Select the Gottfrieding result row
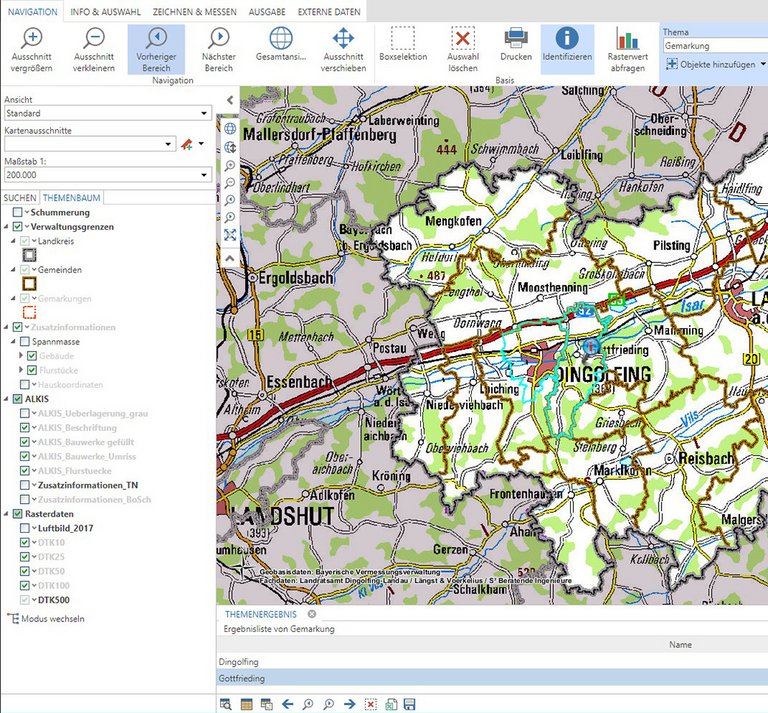The width and height of the screenshot is (768, 713). point(492,679)
